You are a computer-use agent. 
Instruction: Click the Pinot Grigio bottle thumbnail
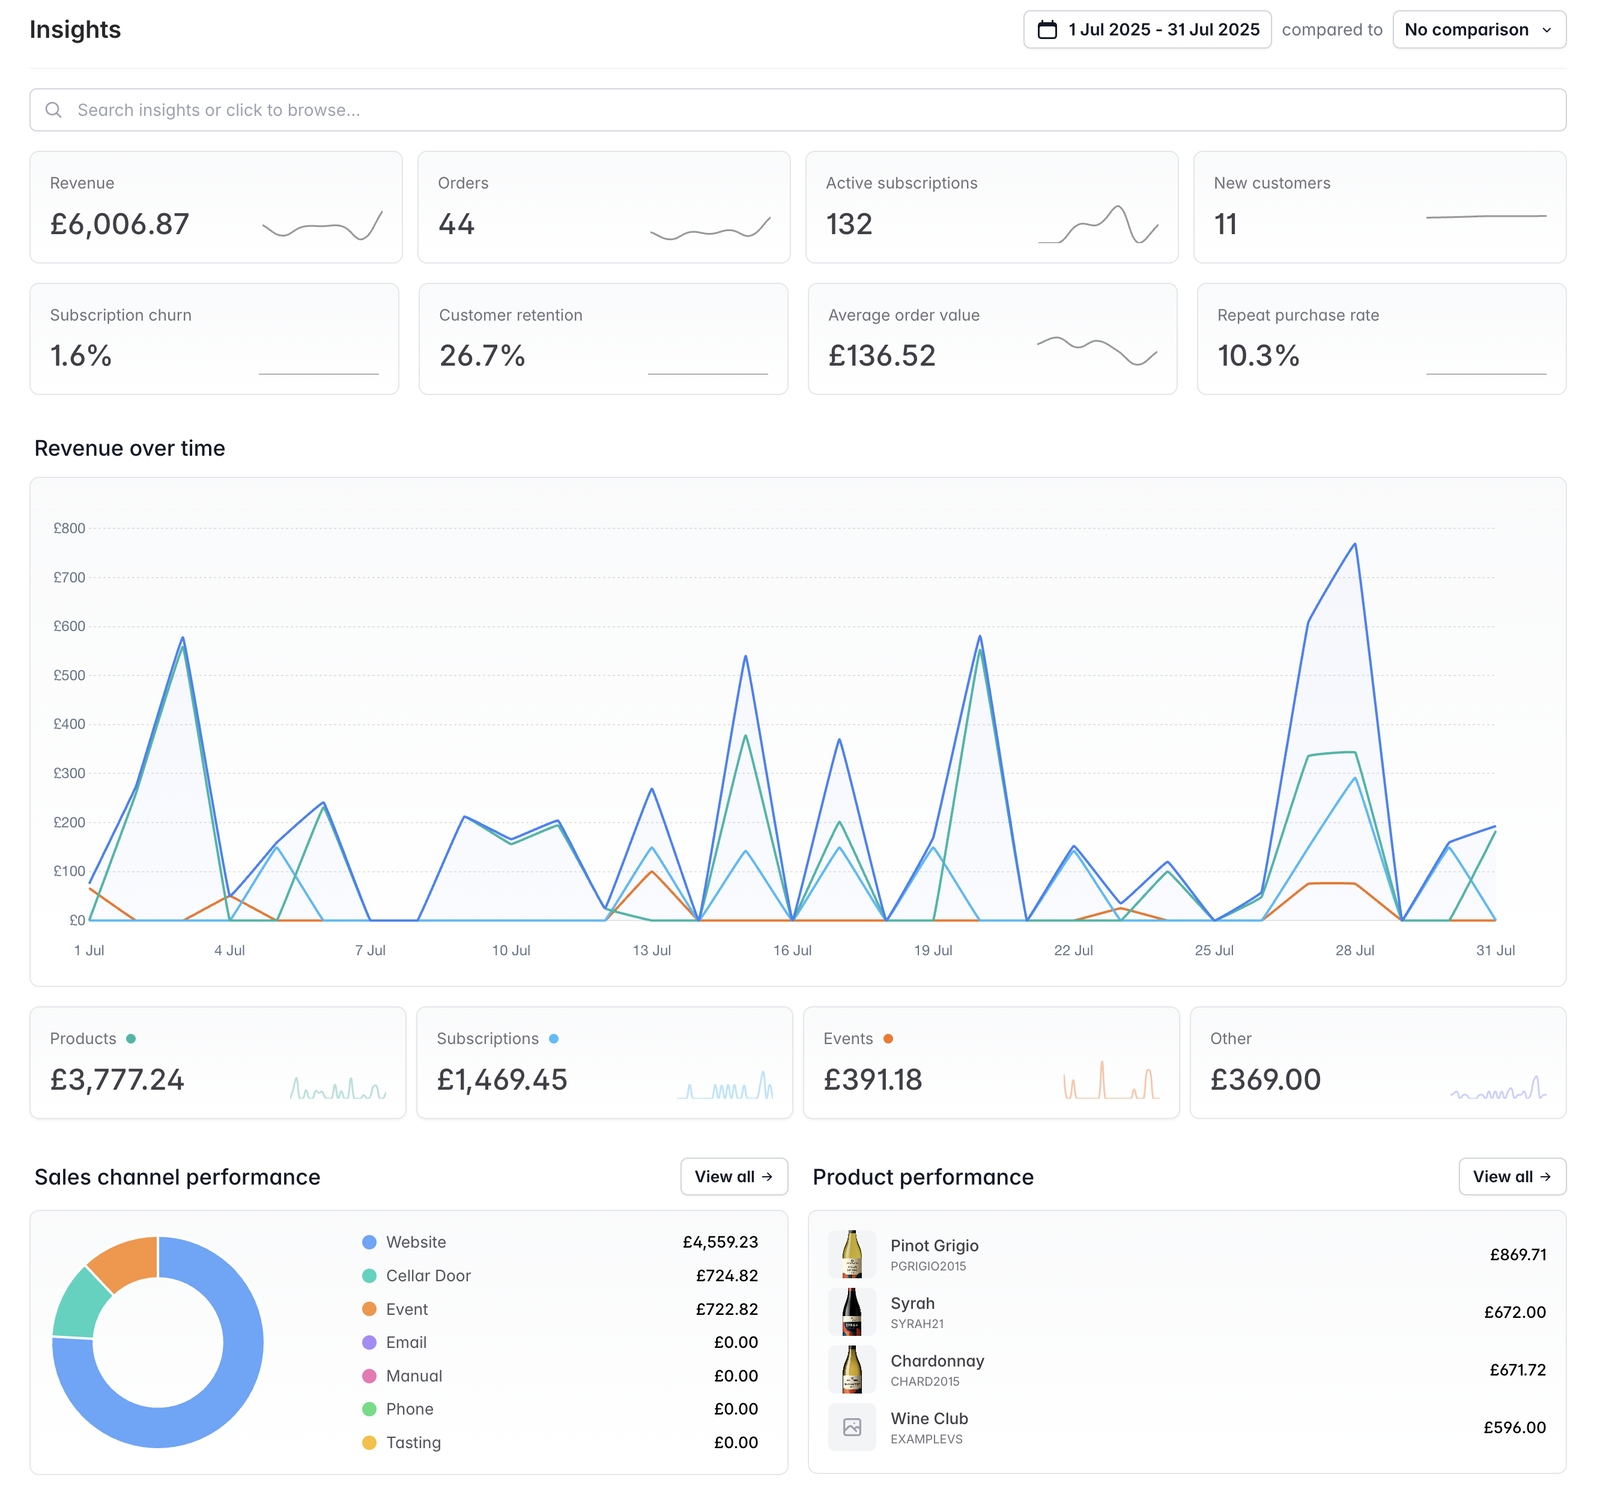[x=851, y=1254]
